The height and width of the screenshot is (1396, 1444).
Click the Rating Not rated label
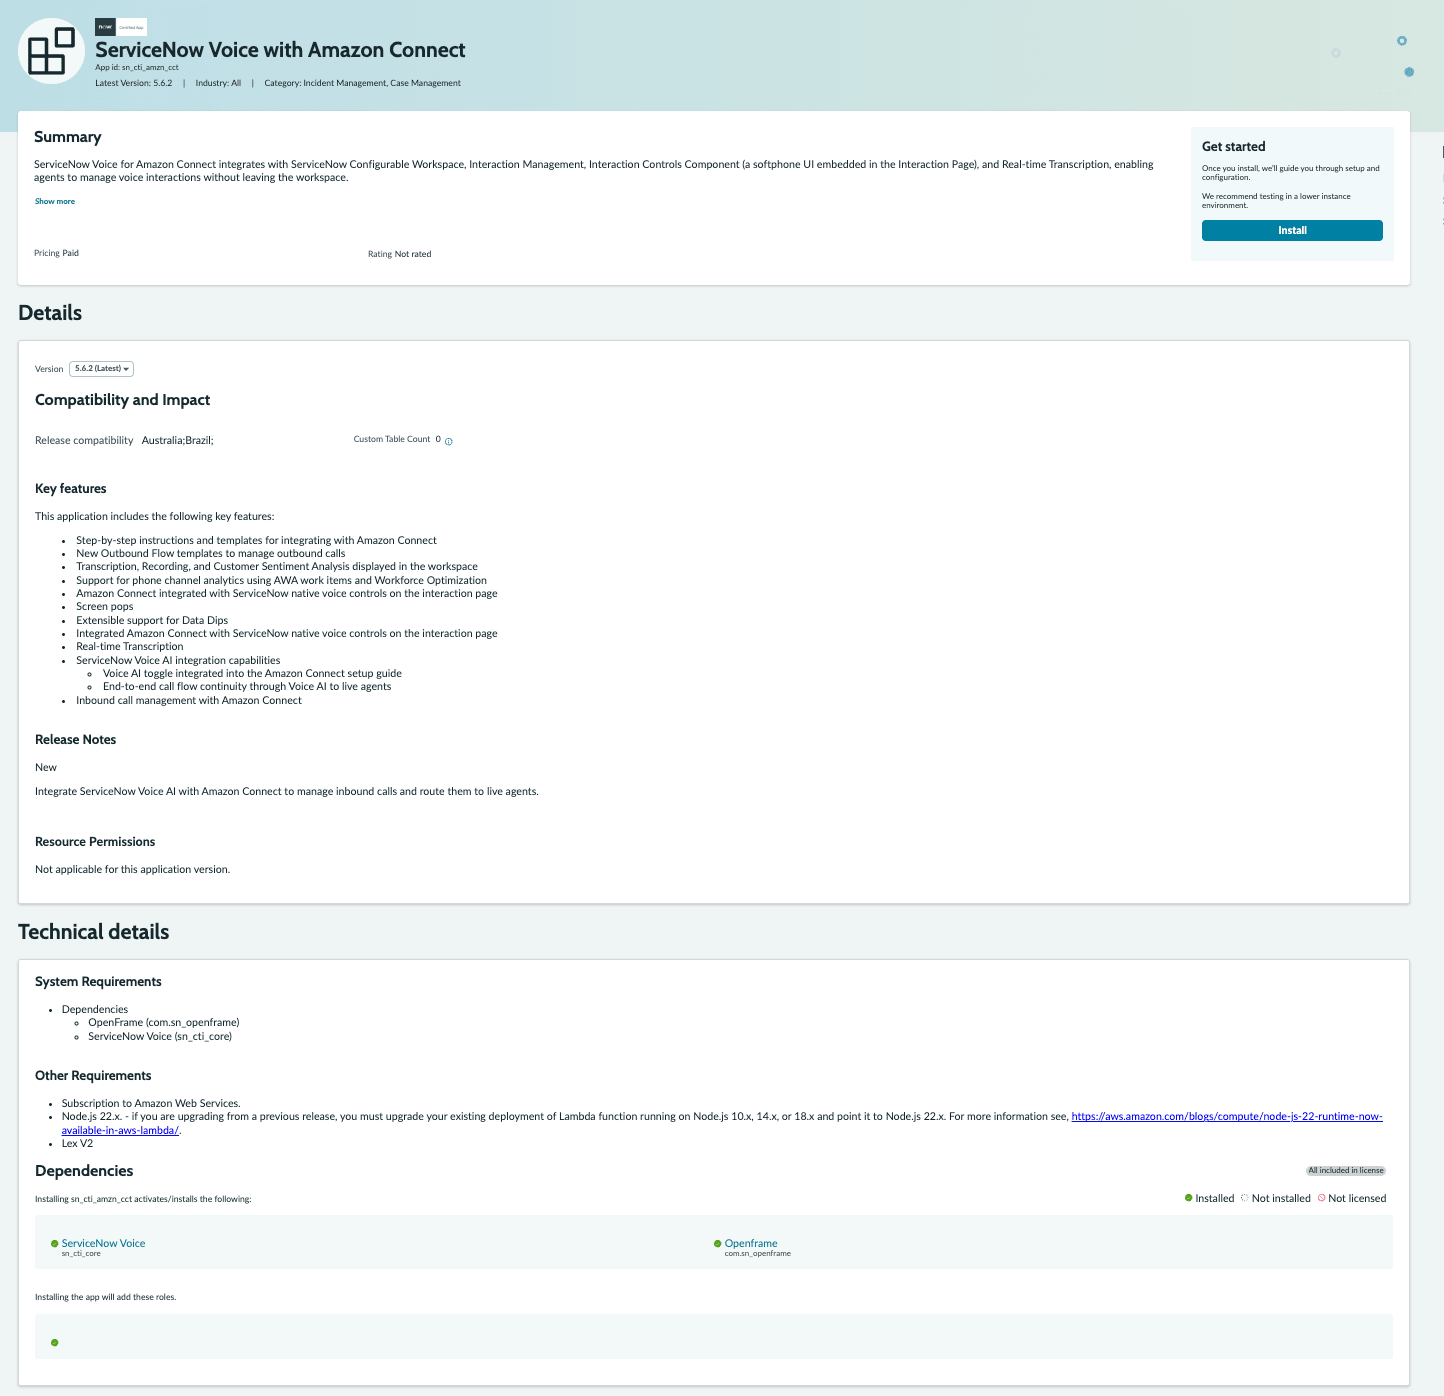[400, 255]
